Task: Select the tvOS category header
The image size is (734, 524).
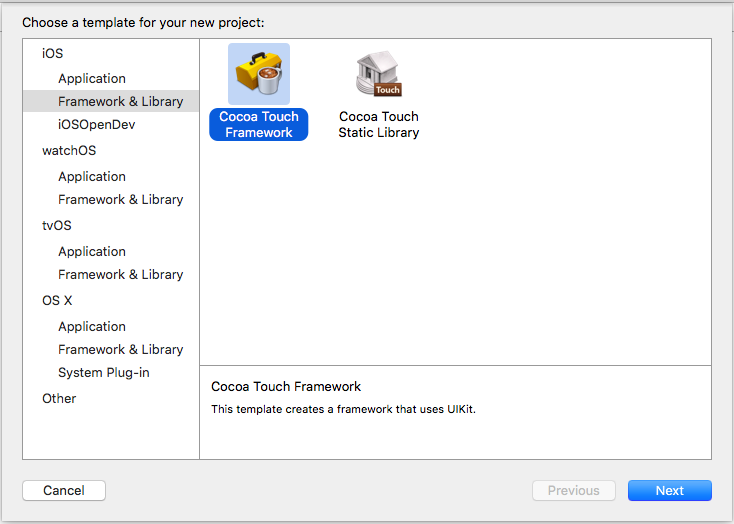Action: point(57,226)
